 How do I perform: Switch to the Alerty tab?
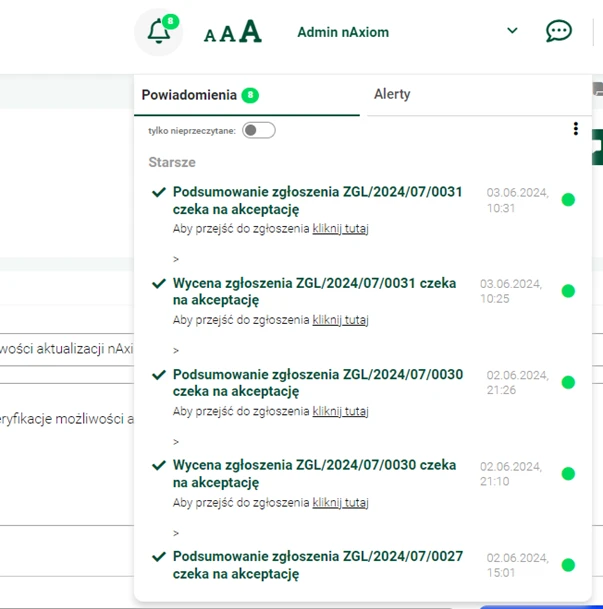tap(392, 94)
